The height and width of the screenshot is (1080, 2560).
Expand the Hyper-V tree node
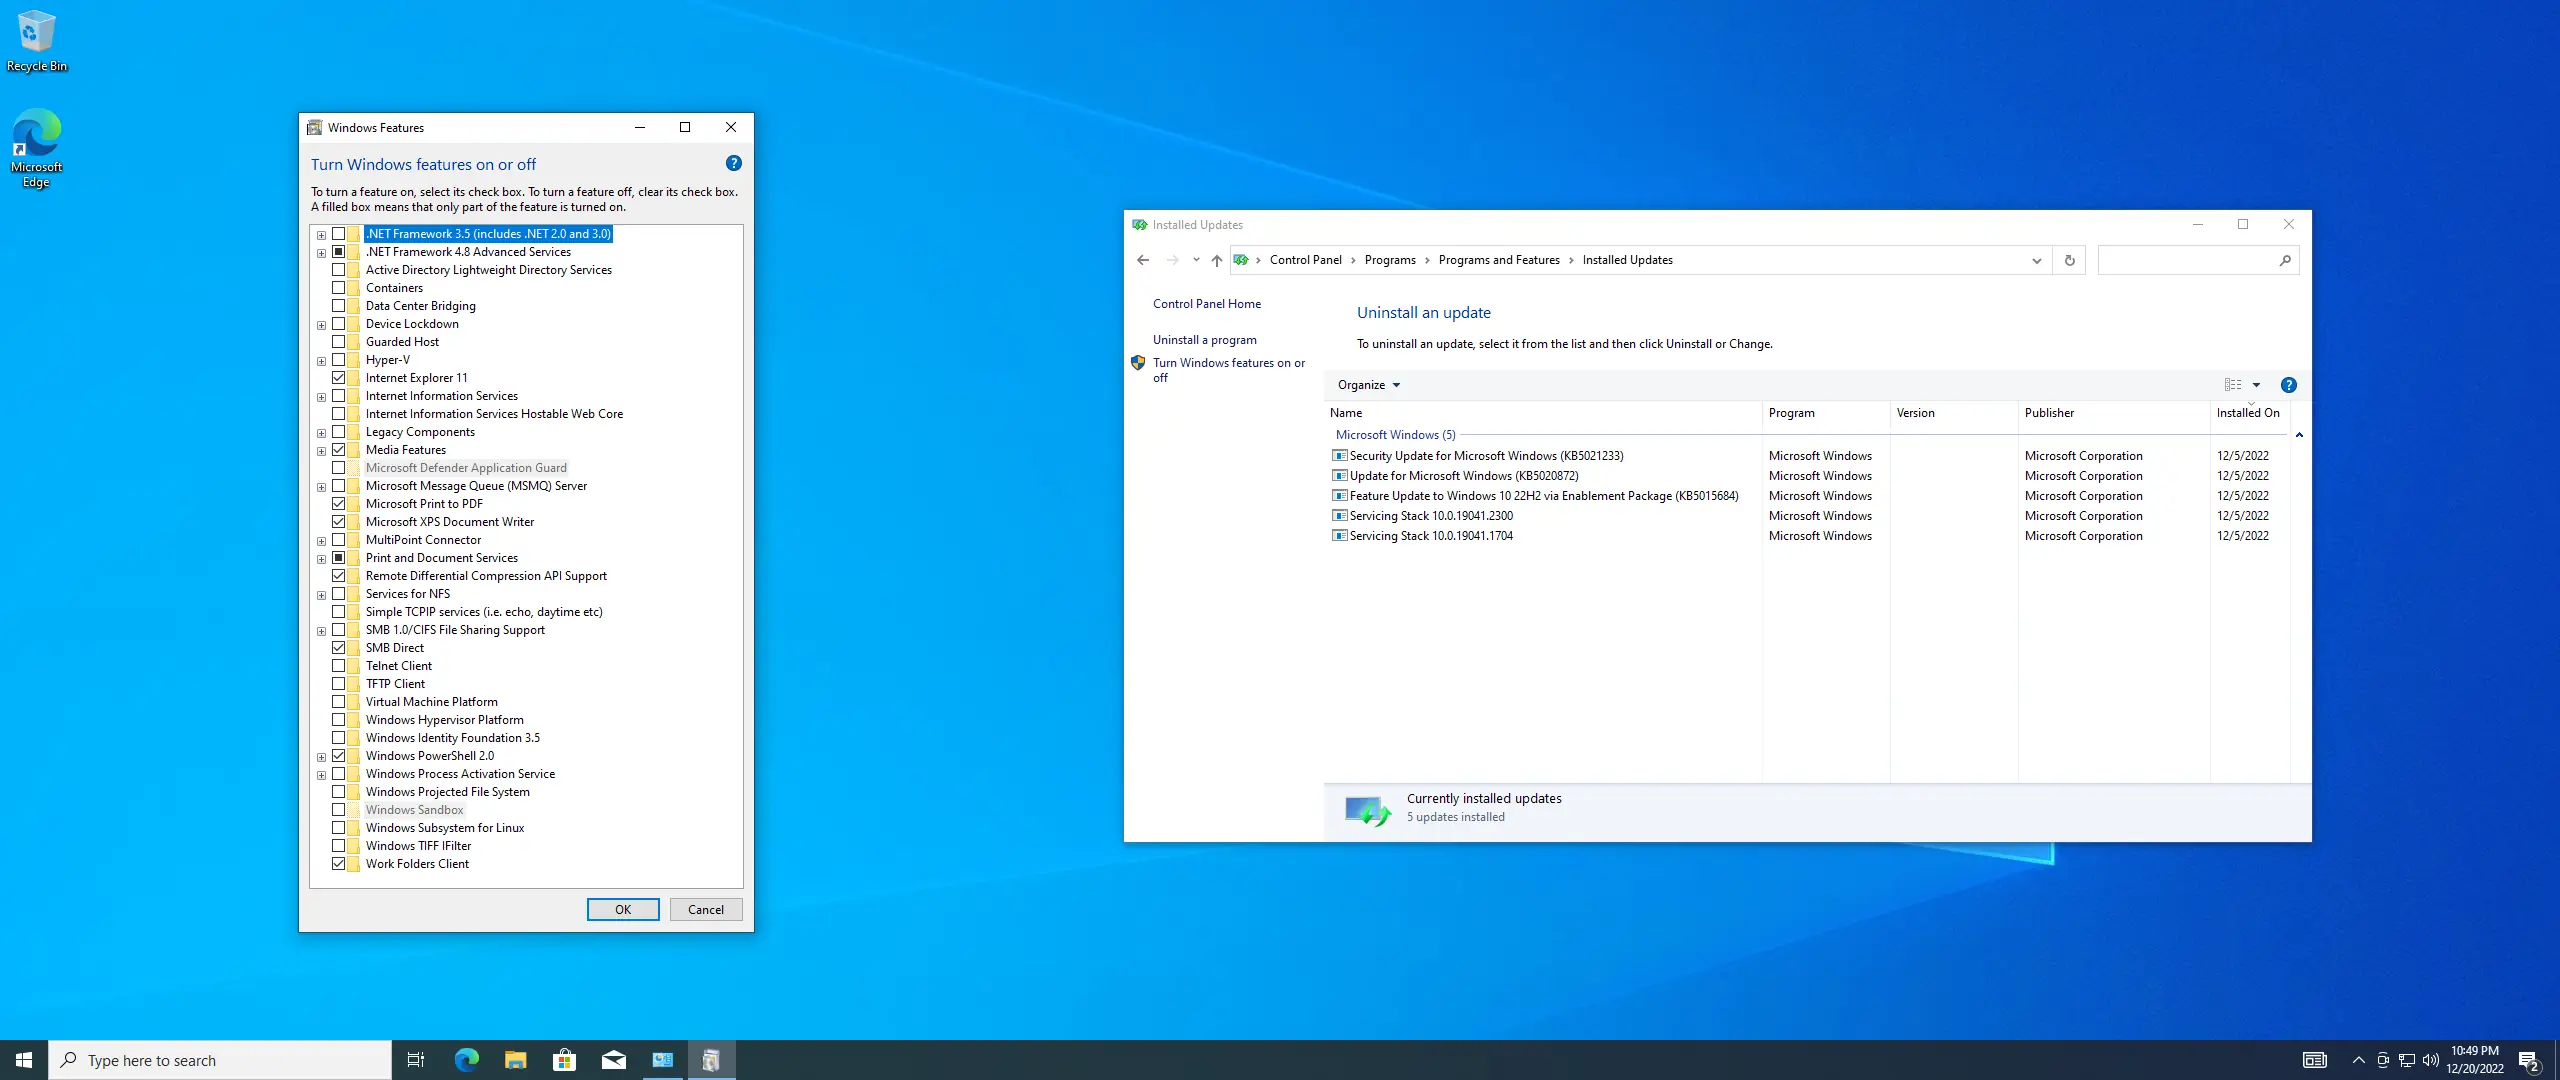[x=321, y=361]
